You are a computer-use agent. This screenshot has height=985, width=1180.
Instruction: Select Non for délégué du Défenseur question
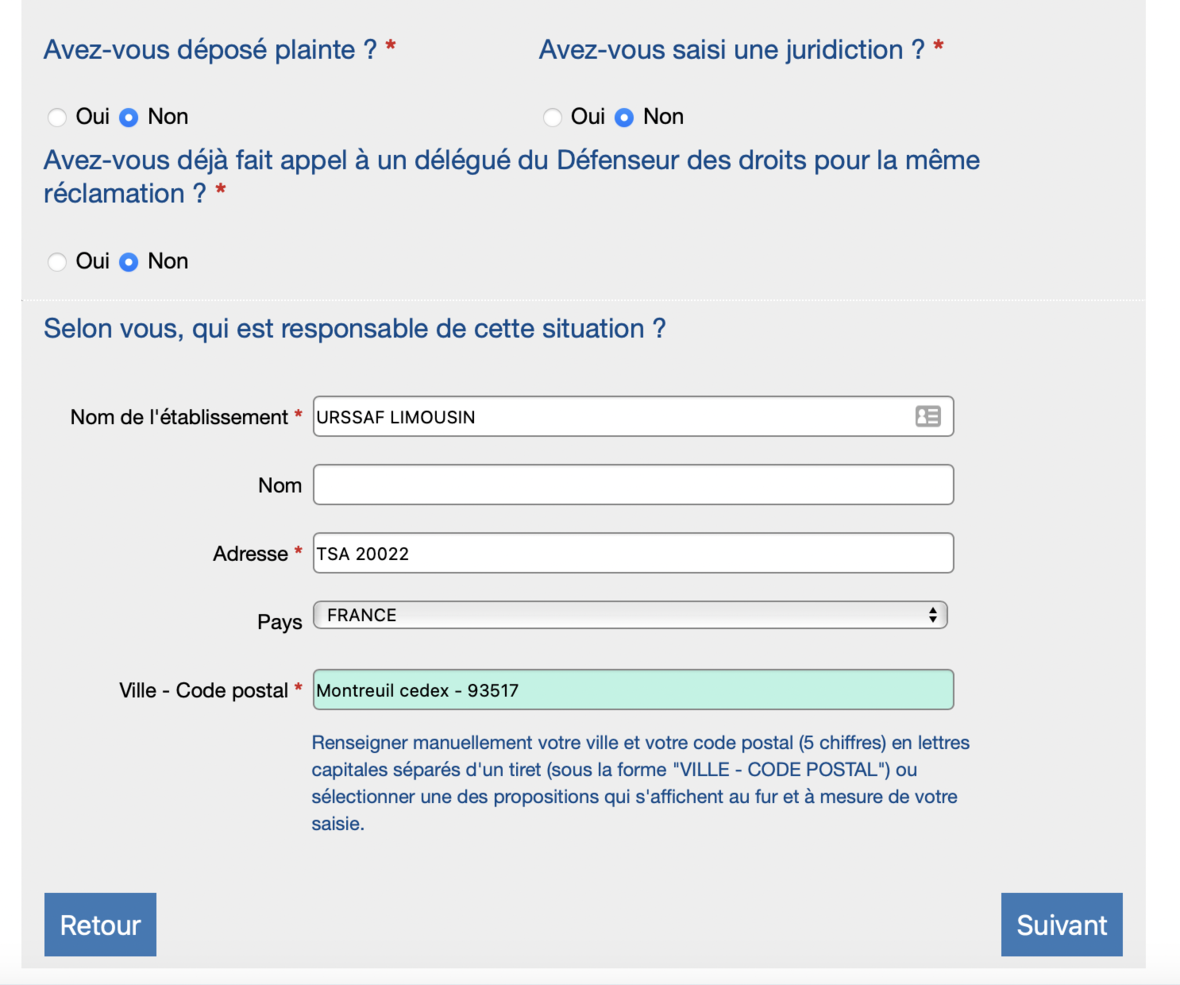(x=129, y=262)
